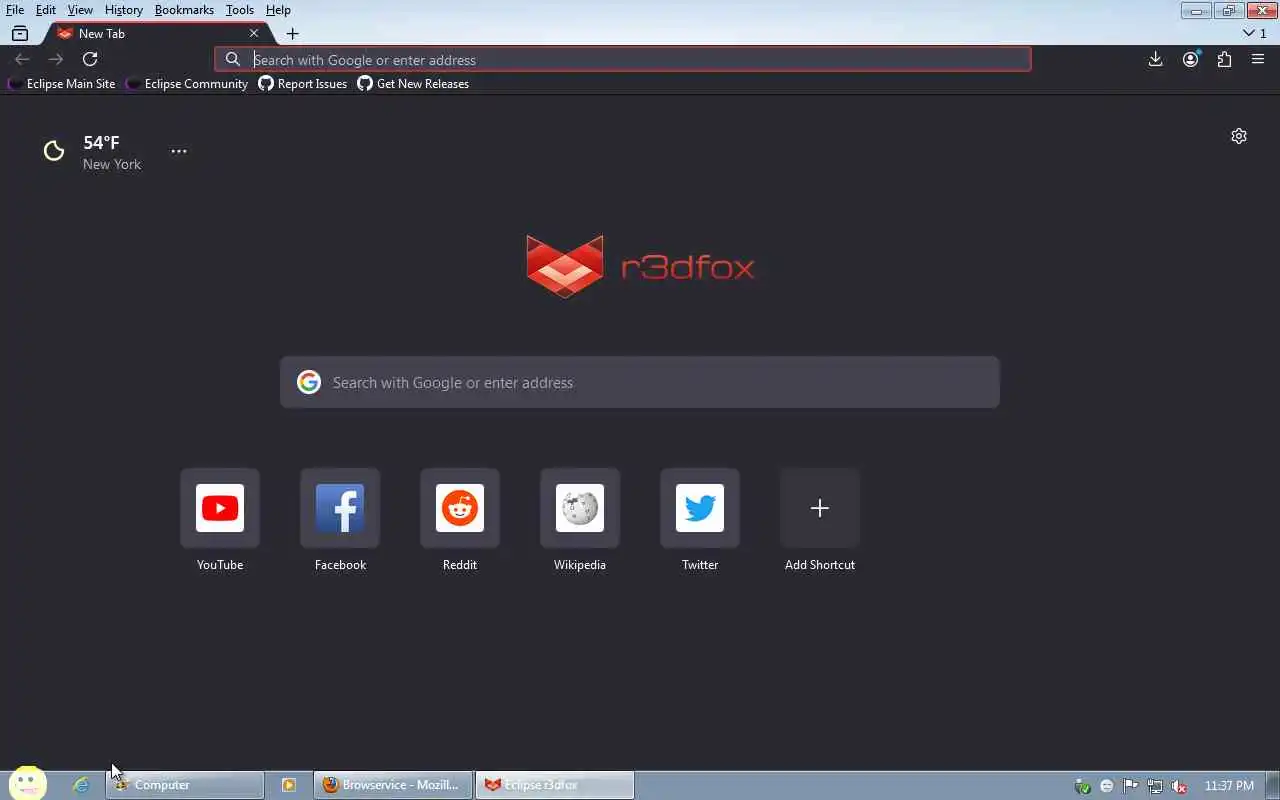Open the View menu
This screenshot has height=800, width=1280.
[80, 10]
